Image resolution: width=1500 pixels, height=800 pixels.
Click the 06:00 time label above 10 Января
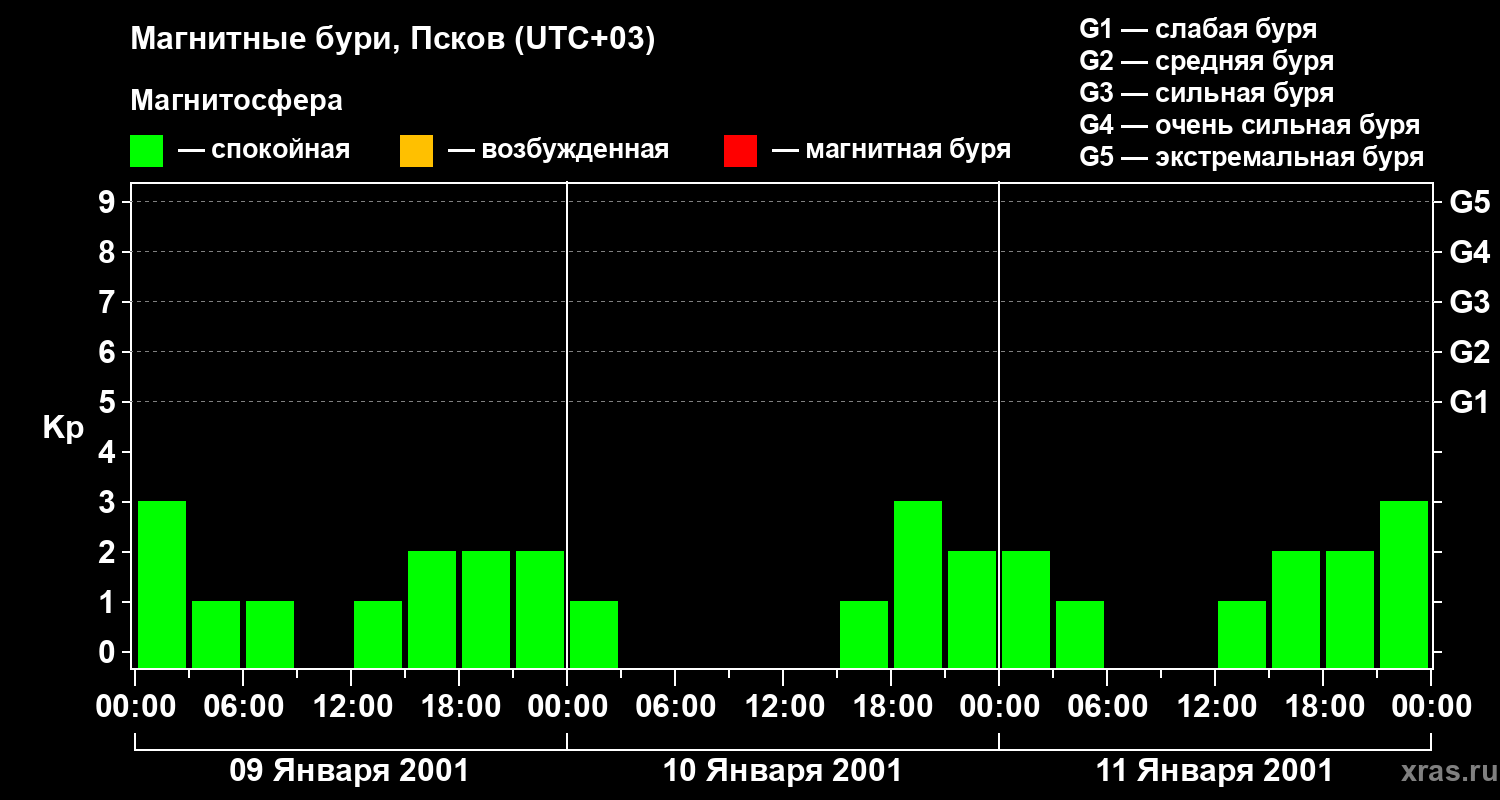coord(675,707)
